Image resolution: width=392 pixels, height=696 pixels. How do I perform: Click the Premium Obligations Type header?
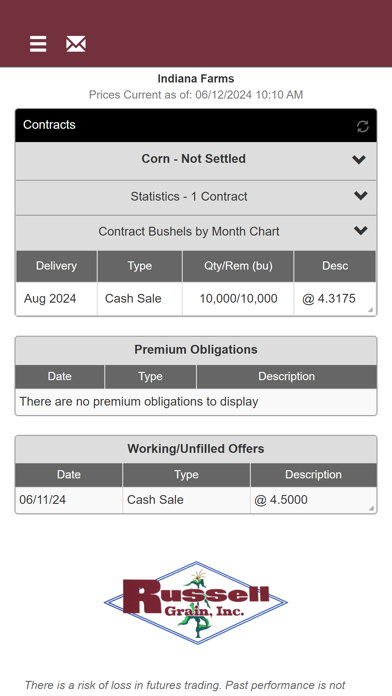pos(150,376)
